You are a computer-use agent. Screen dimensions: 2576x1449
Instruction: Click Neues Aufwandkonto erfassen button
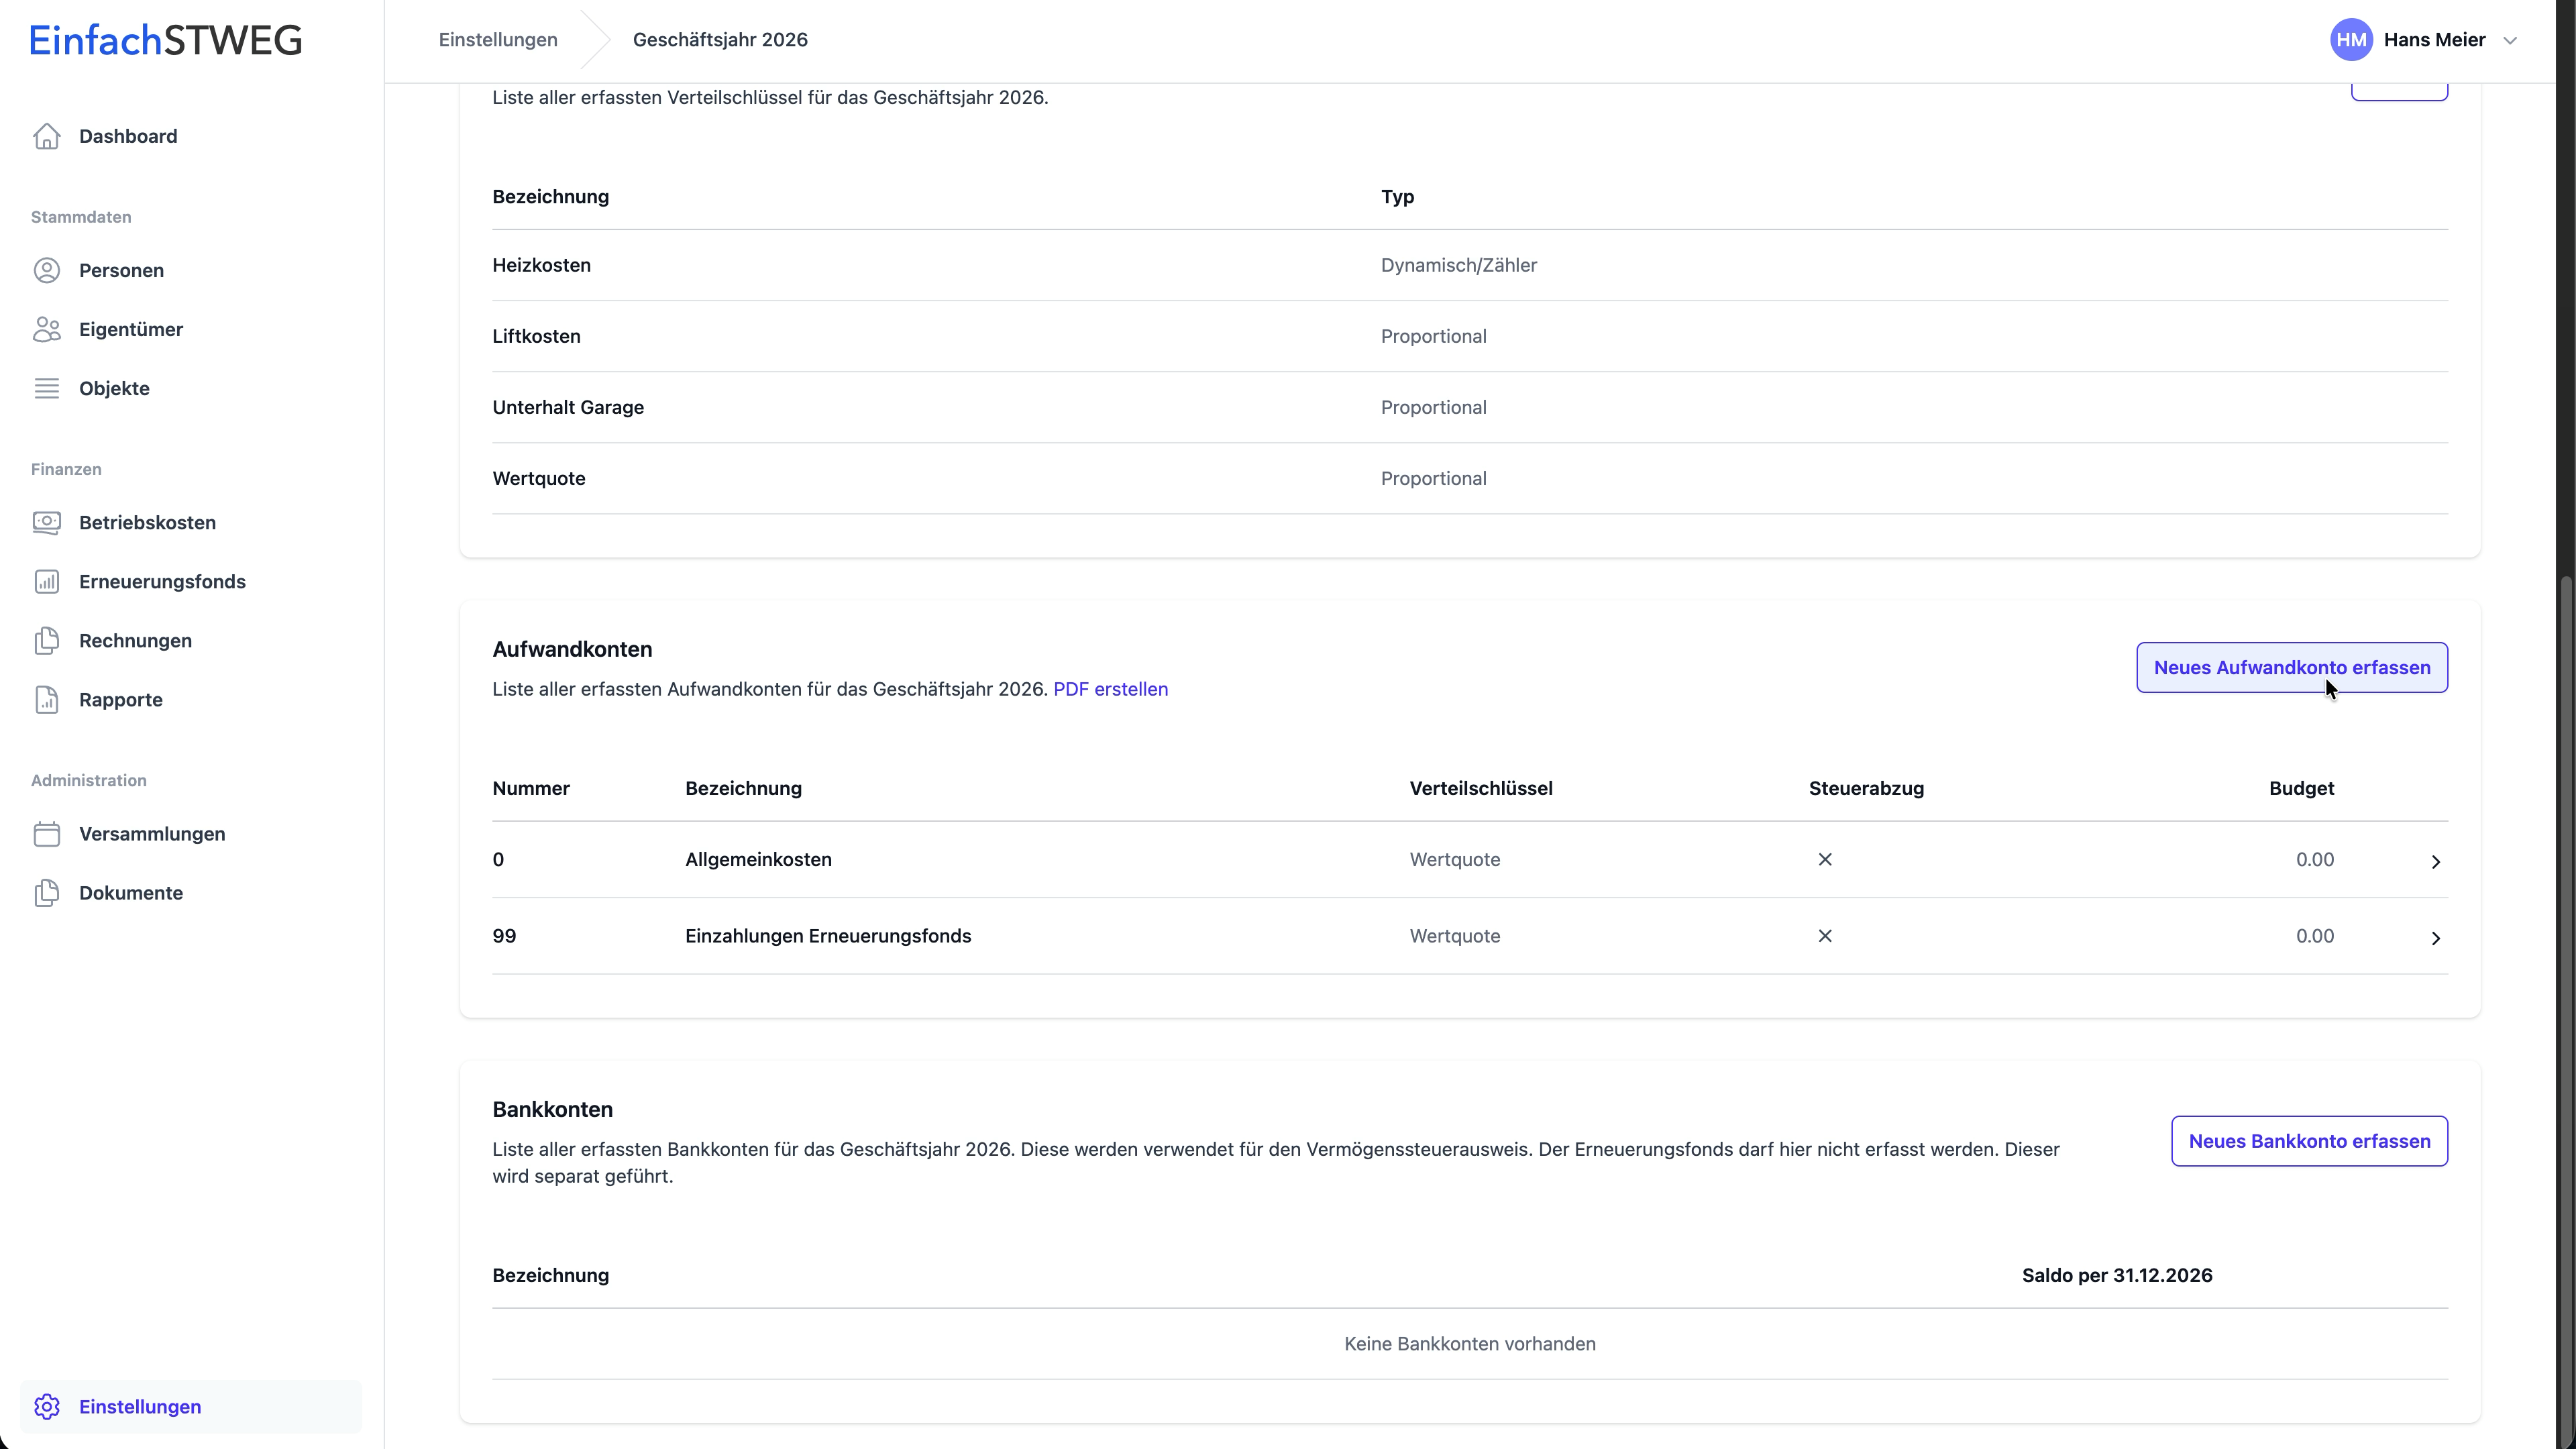coord(2291,667)
